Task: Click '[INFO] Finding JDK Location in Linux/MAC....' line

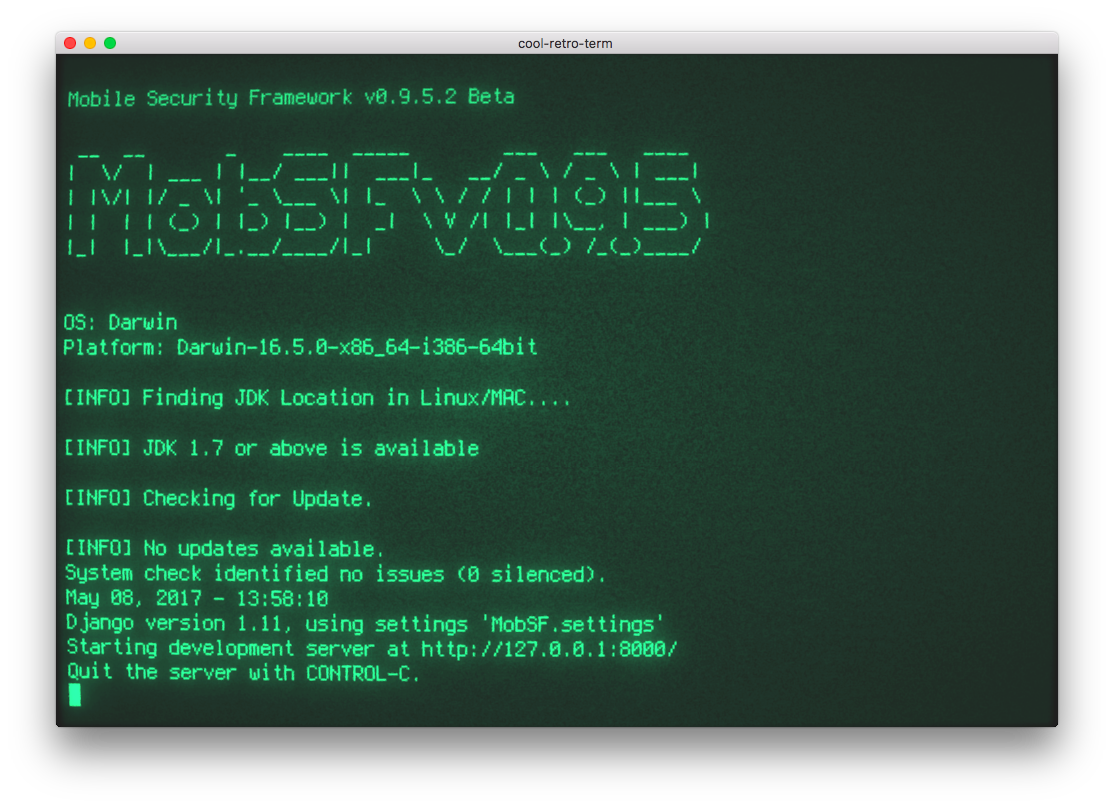Action: (x=317, y=398)
